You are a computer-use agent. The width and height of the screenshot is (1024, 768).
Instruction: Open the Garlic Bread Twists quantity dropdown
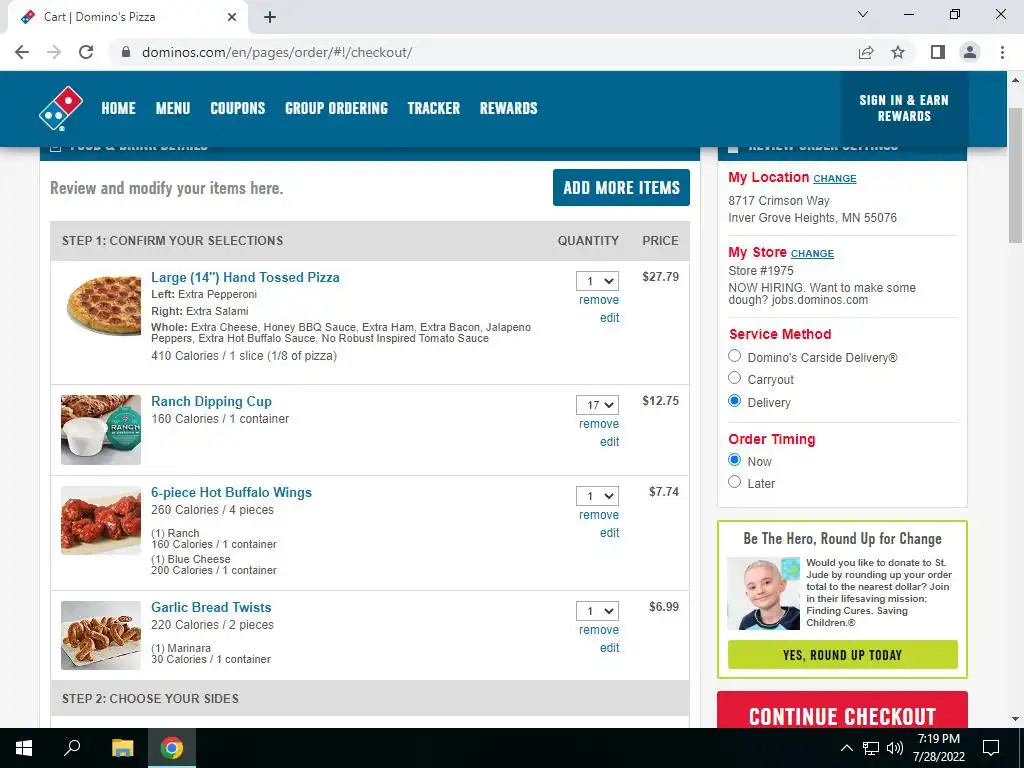[597, 611]
